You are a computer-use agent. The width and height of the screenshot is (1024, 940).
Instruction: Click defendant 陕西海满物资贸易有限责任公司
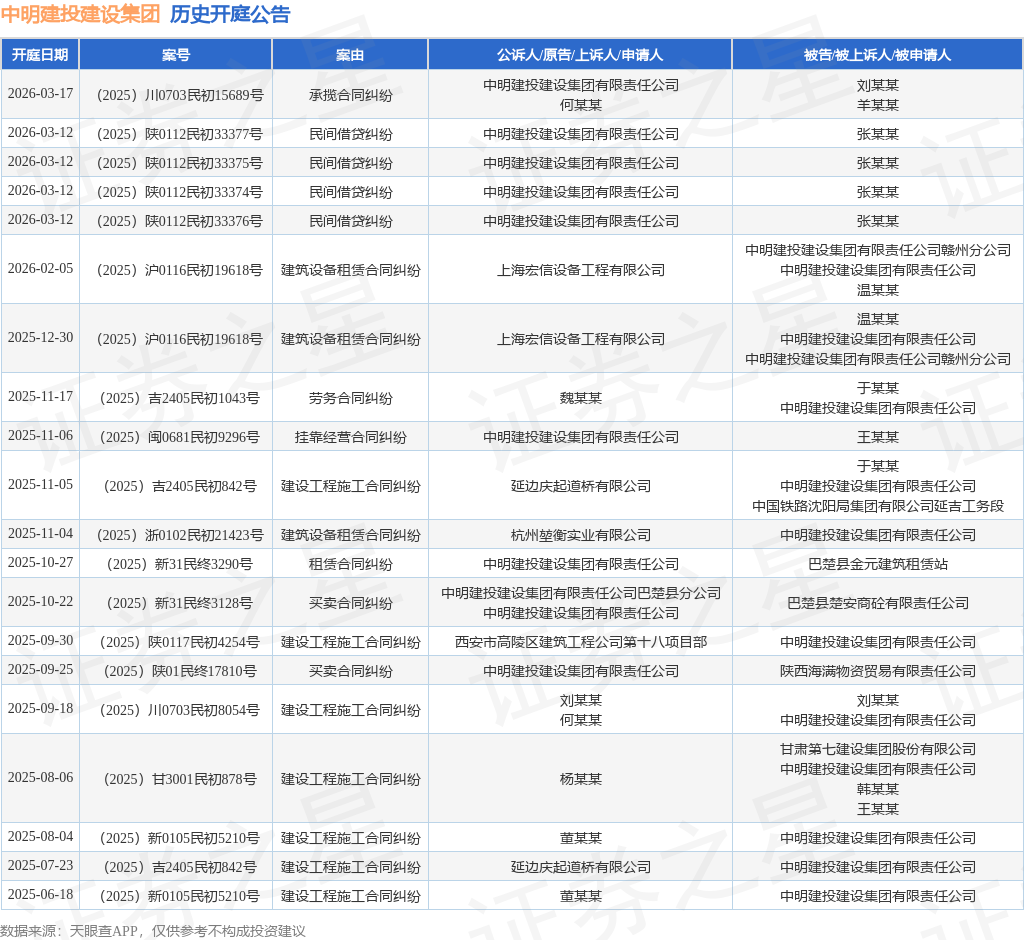tap(878, 671)
